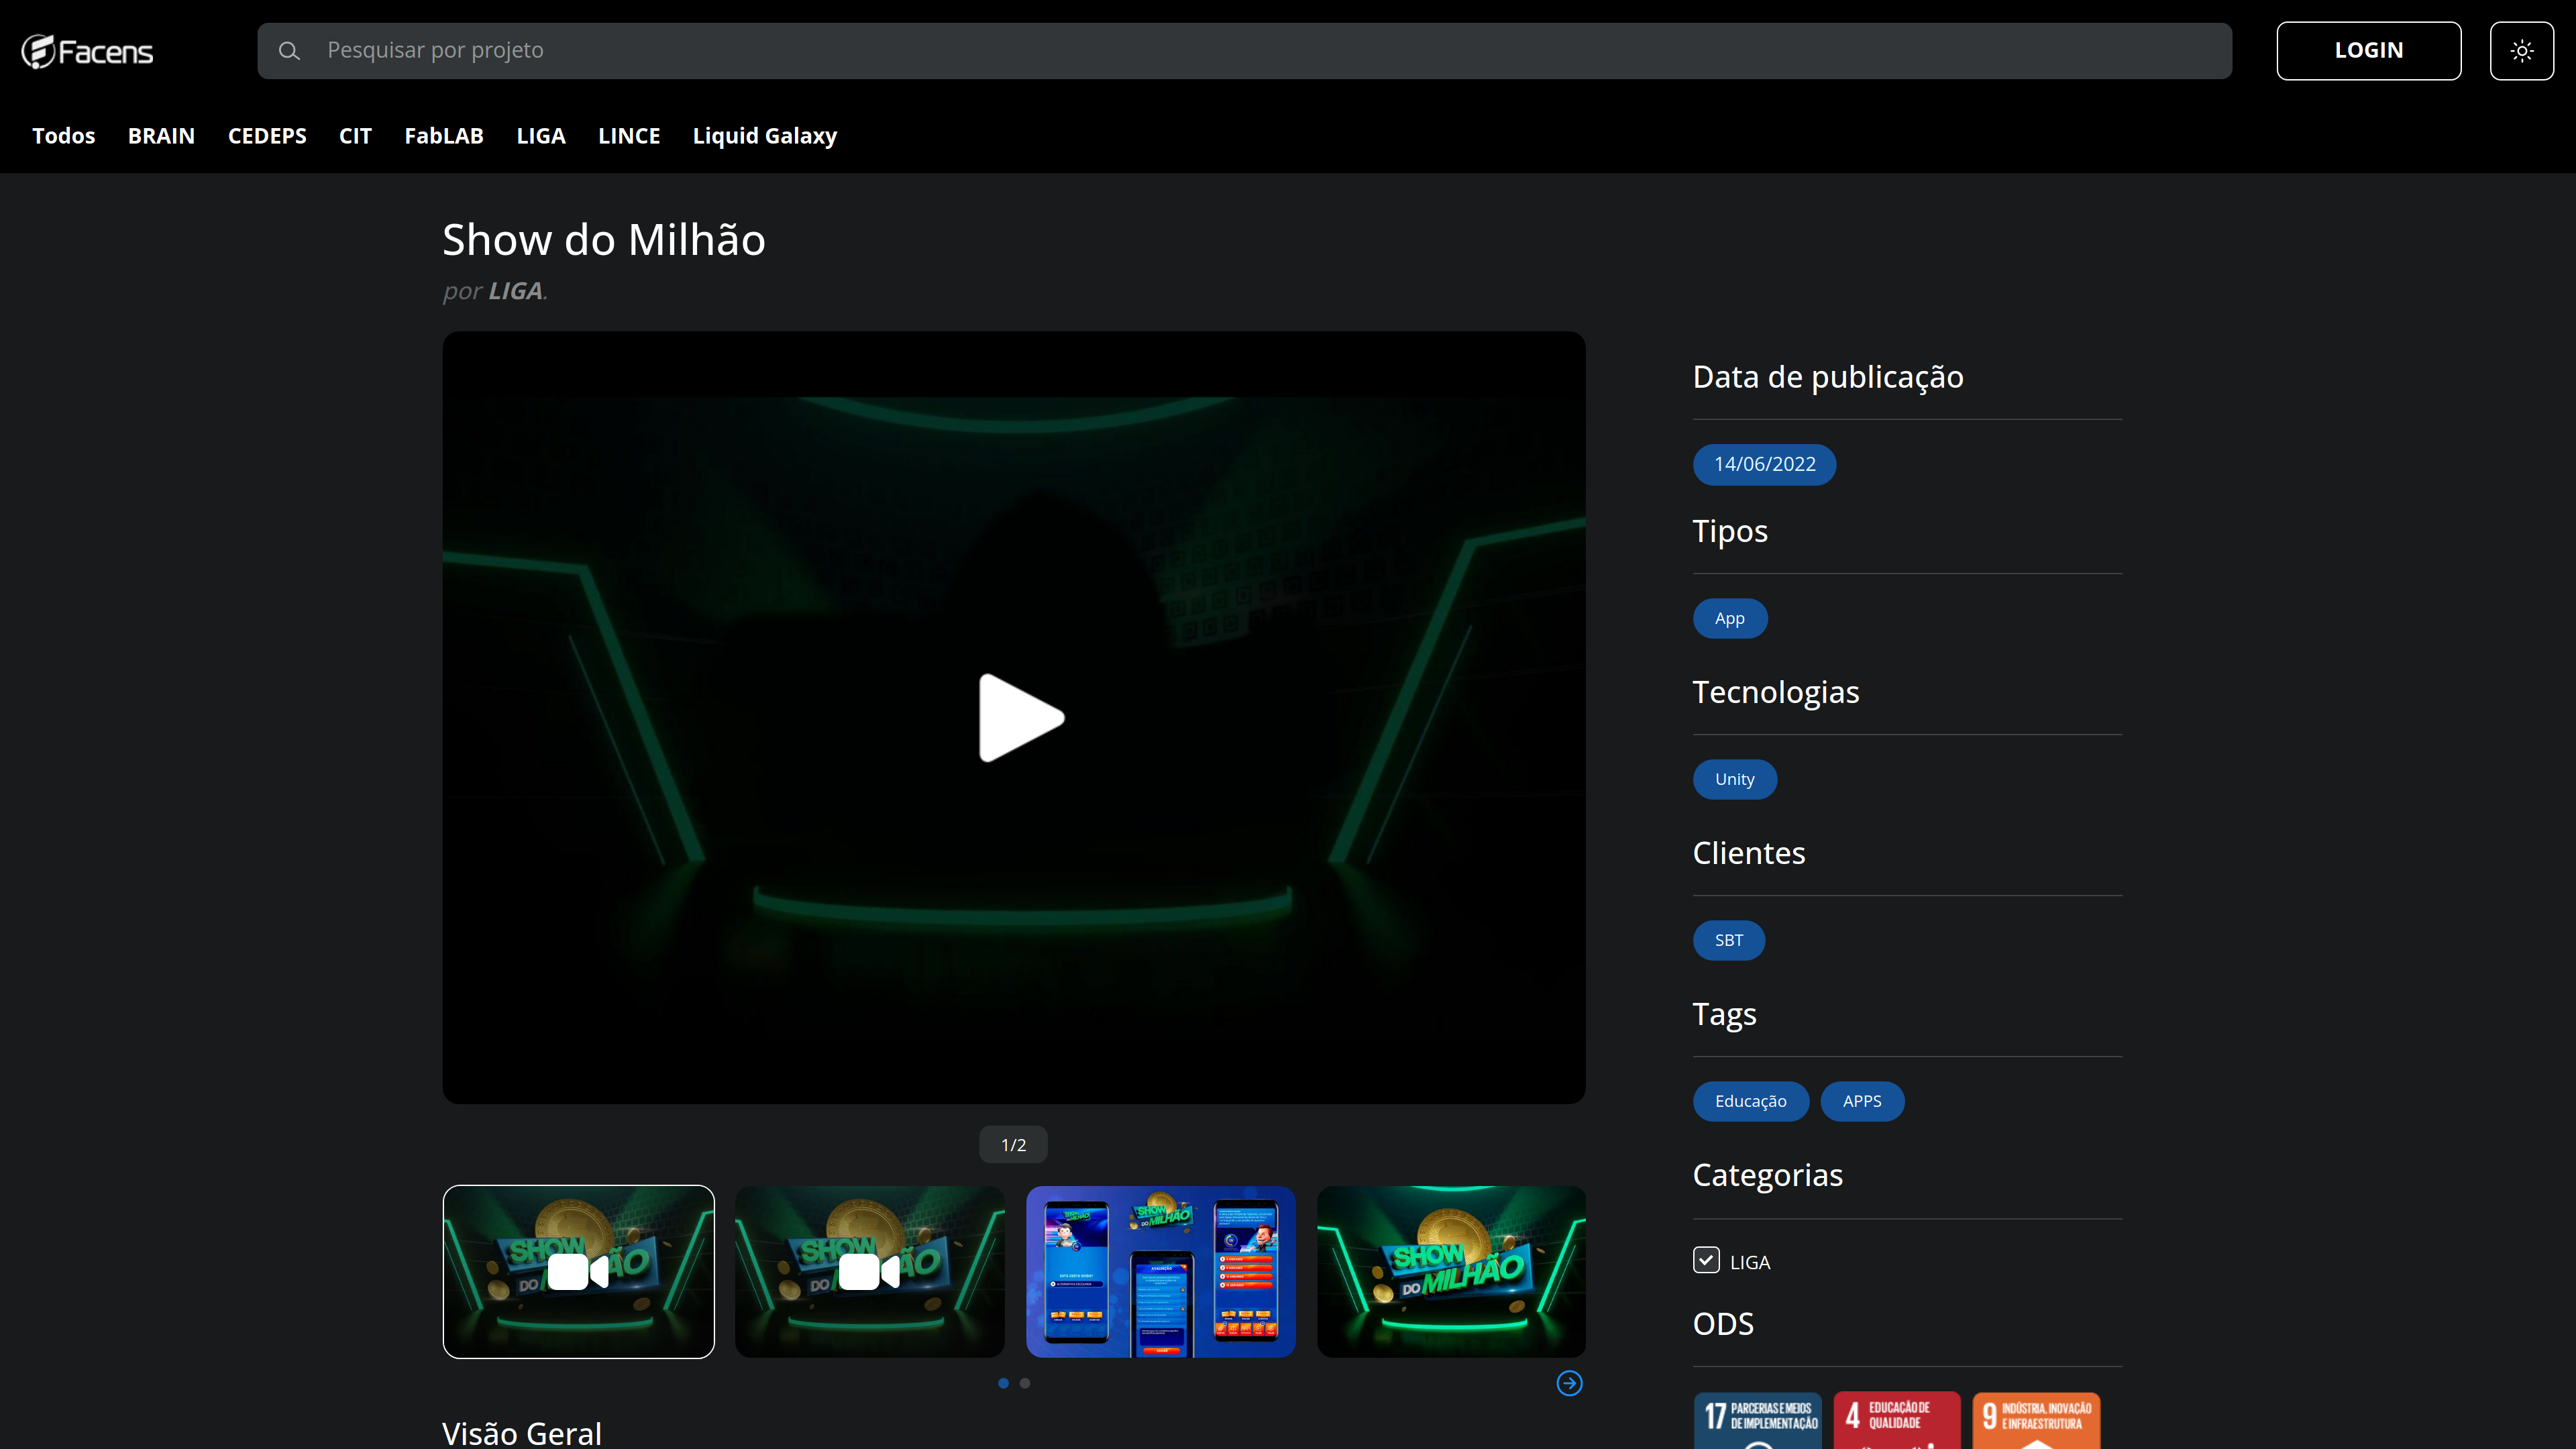Viewport: 2576px width, 1449px height.
Task: Open the phone screens thumbnail
Action: click(x=1160, y=1271)
